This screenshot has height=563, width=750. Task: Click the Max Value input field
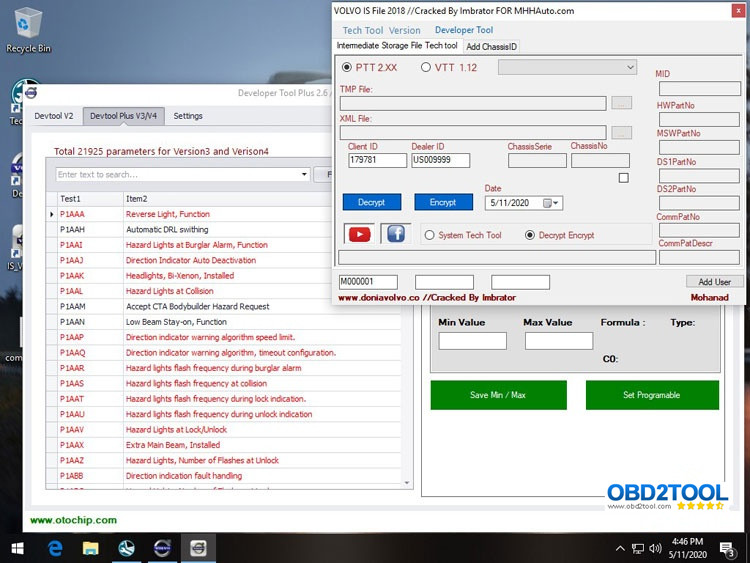[559, 341]
